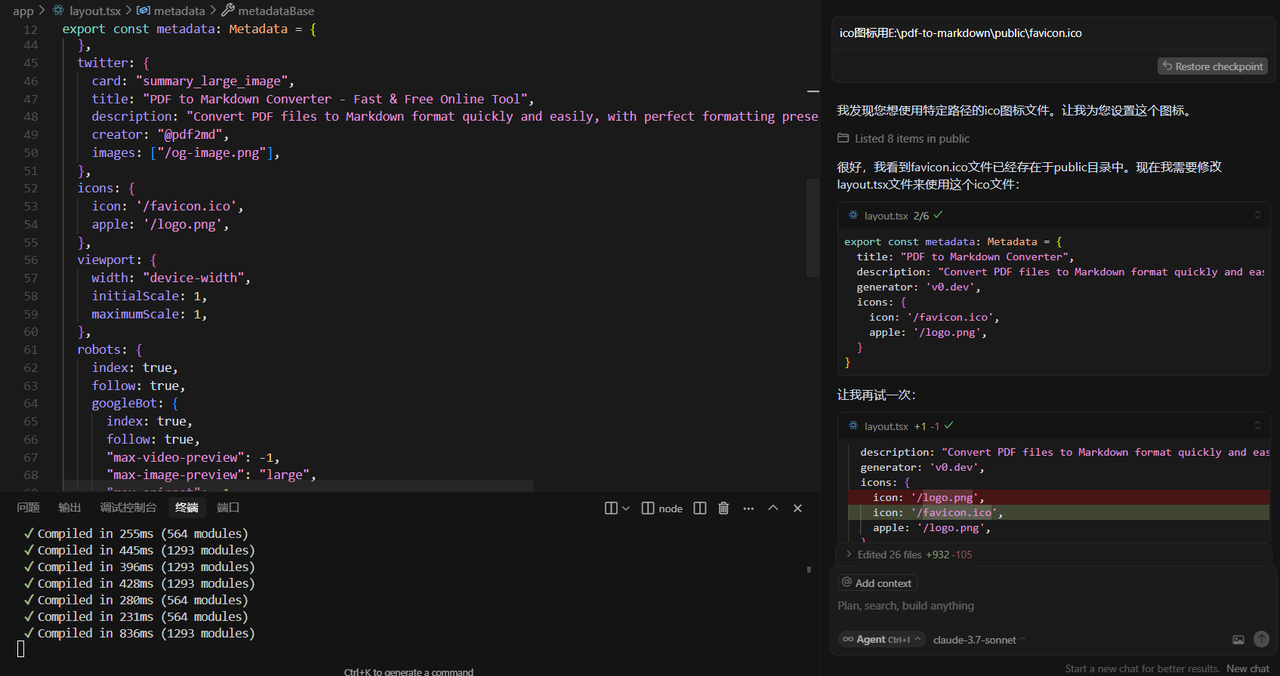Click the folder icon beside Listed 8 items
The height and width of the screenshot is (676, 1280).
[844, 139]
